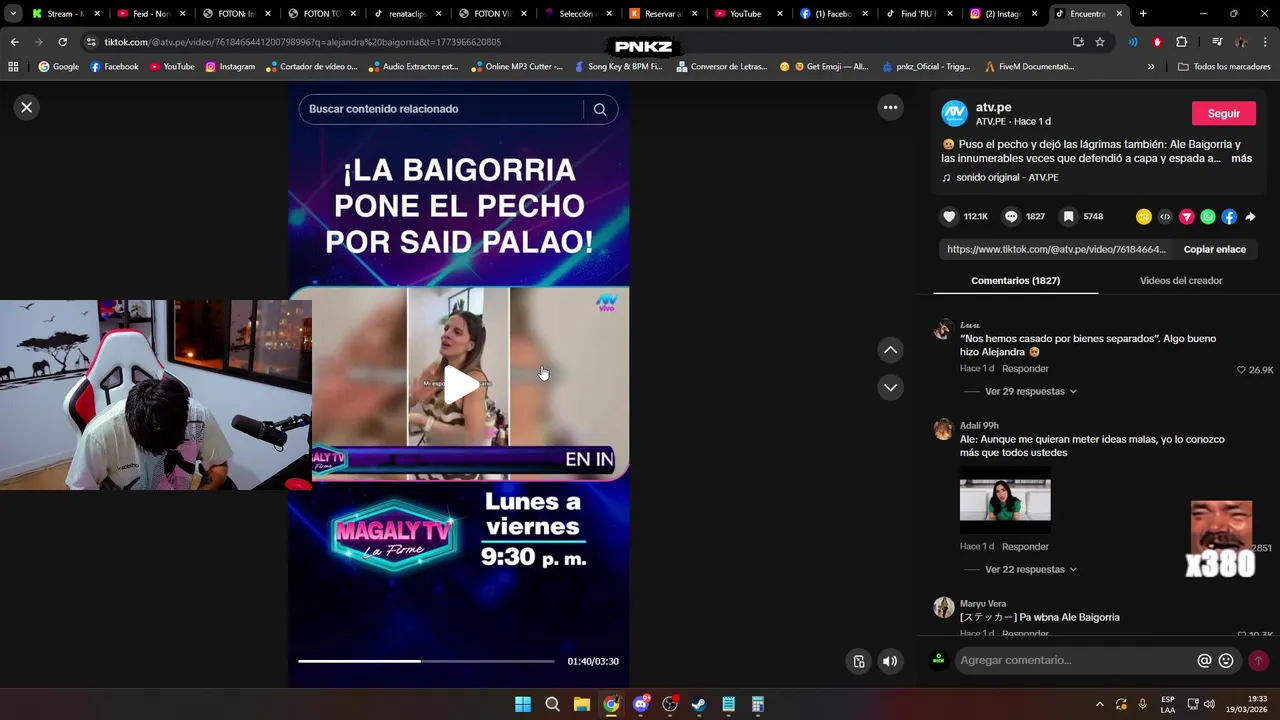Go back in the browser

(14, 42)
